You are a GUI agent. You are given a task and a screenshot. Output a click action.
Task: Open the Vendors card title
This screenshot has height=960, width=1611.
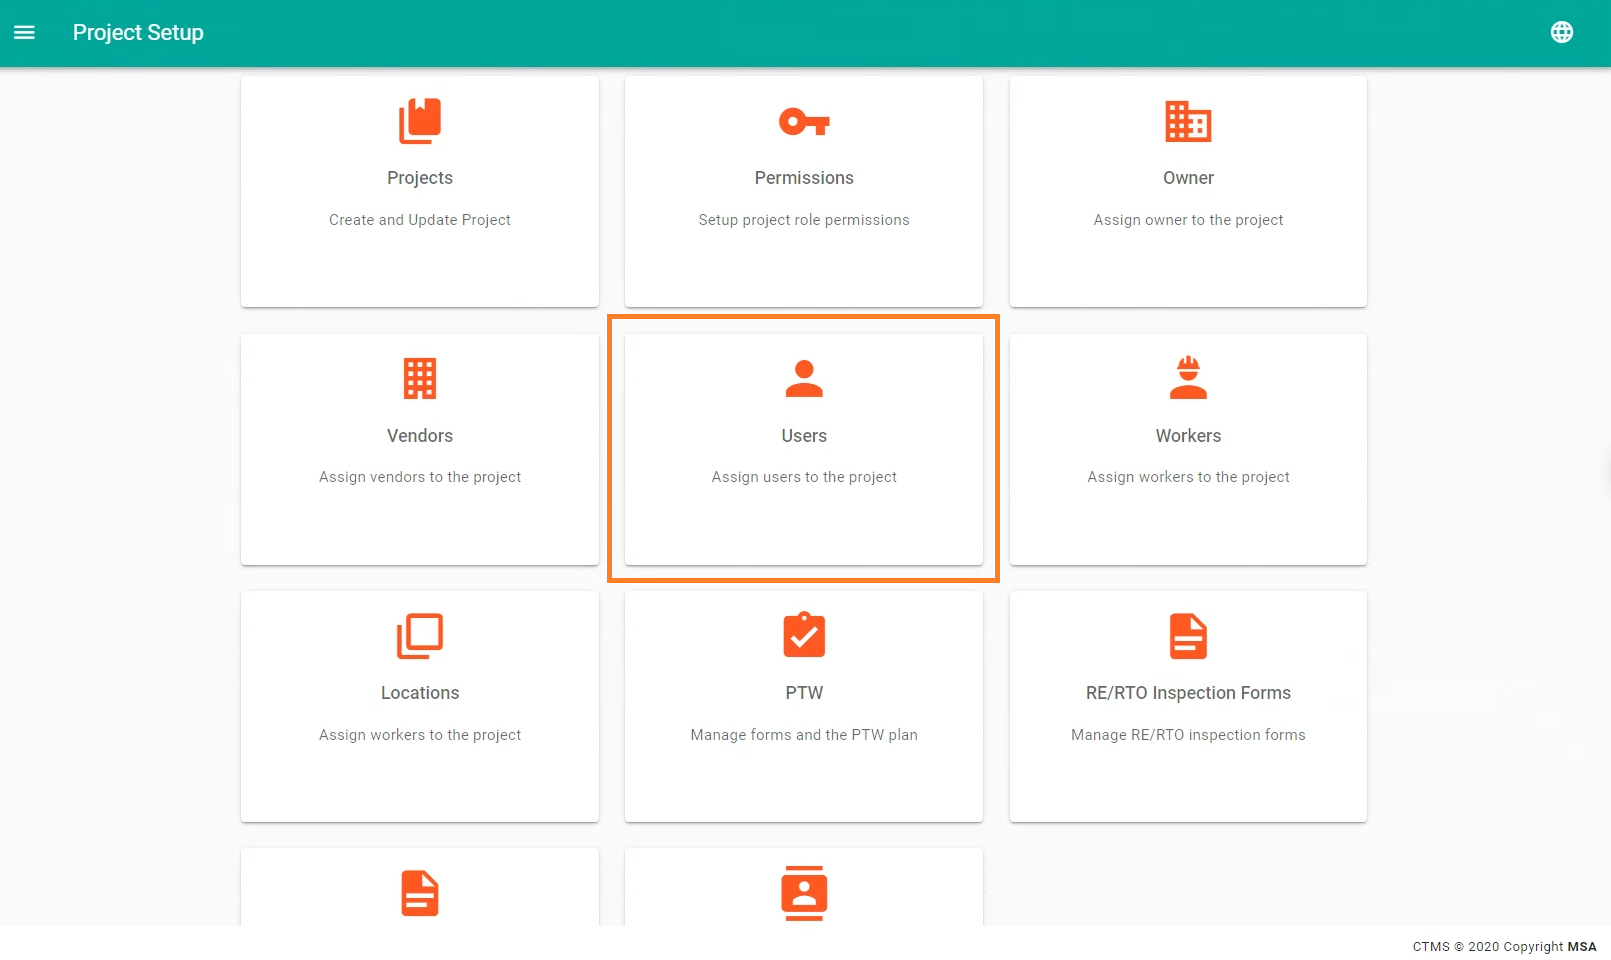(x=420, y=436)
